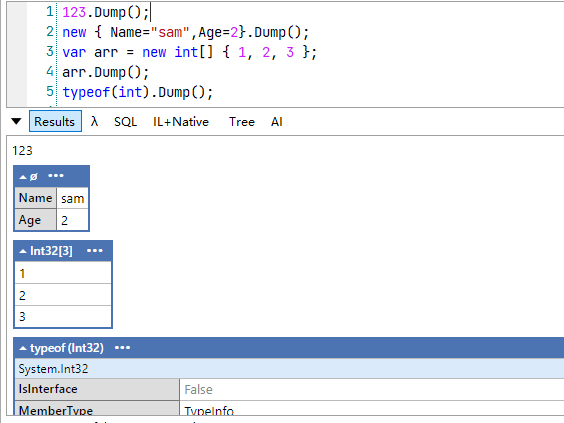This screenshot has height=423, width=564.
Task: Collapse the Int32[3] array table
Action: tap(23, 251)
